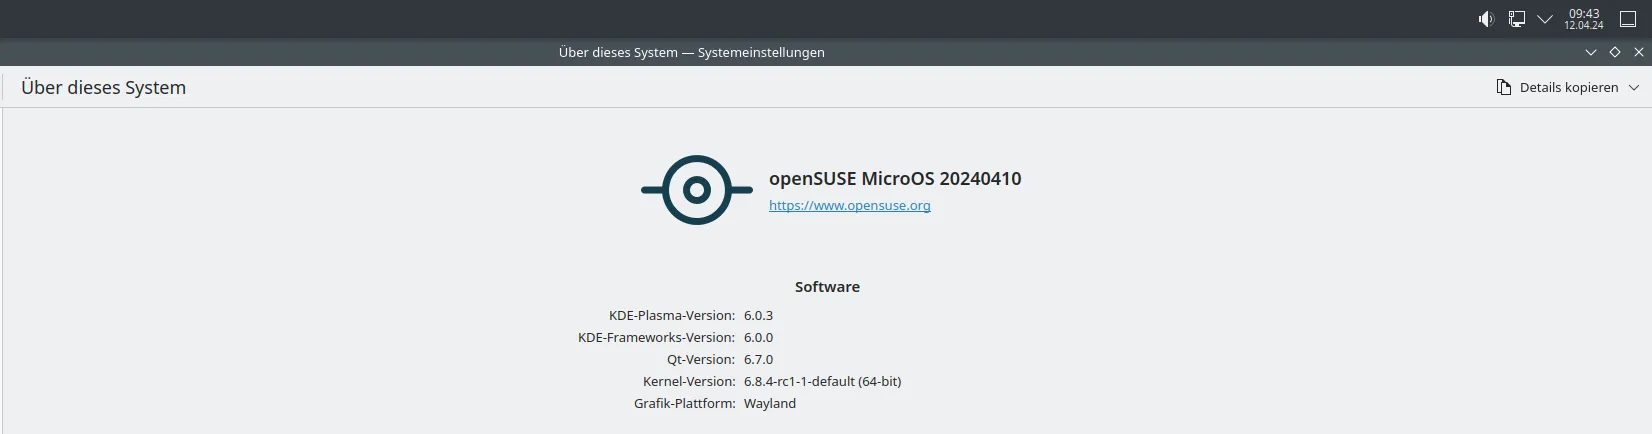Click the KDE-Frameworks-Version label

656,337
